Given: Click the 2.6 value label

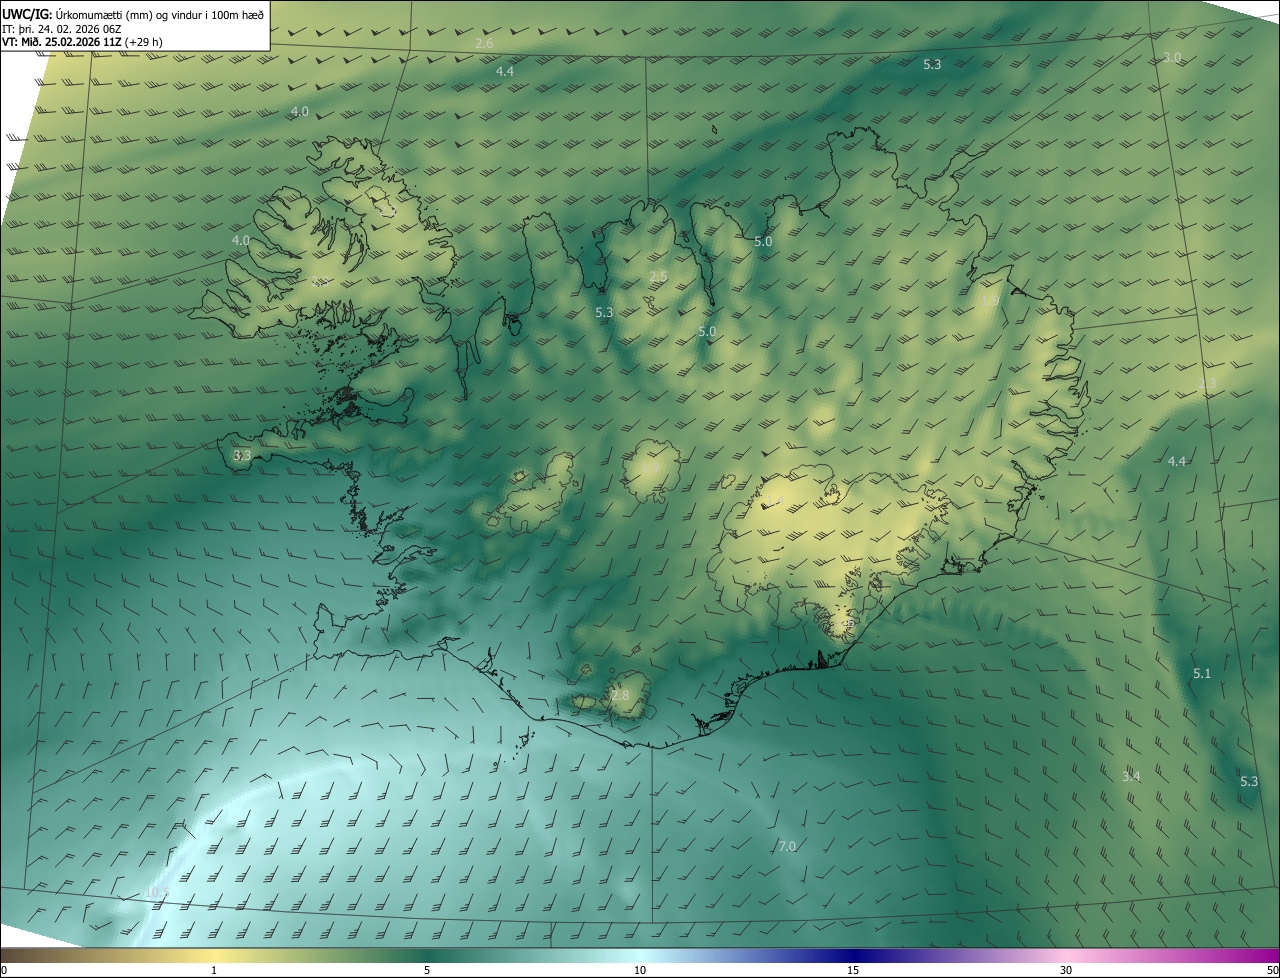Looking at the screenshot, I should tap(484, 44).
